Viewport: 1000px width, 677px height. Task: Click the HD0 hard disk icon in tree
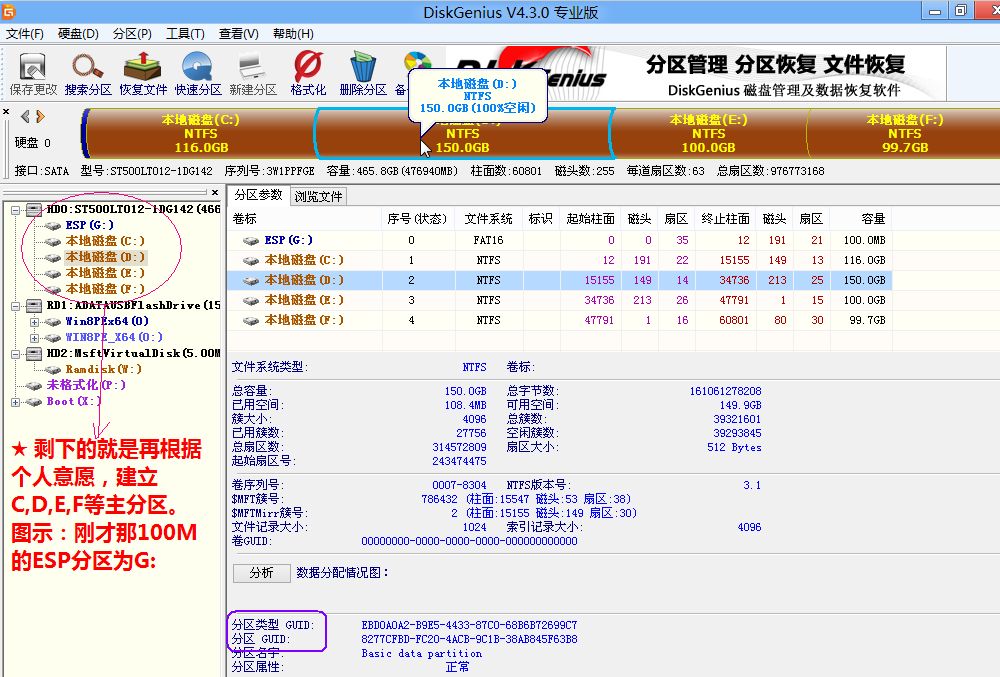point(33,208)
